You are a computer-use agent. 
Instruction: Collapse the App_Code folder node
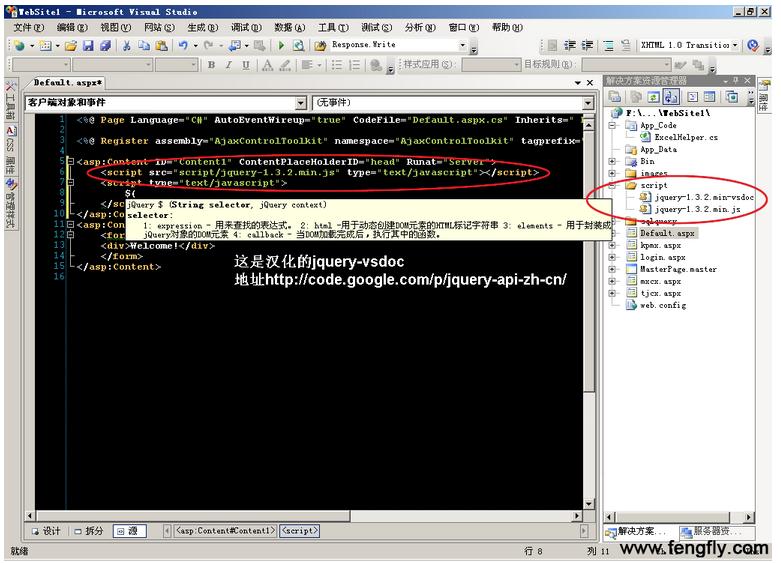pyautogui.click(x=612, y=125)
